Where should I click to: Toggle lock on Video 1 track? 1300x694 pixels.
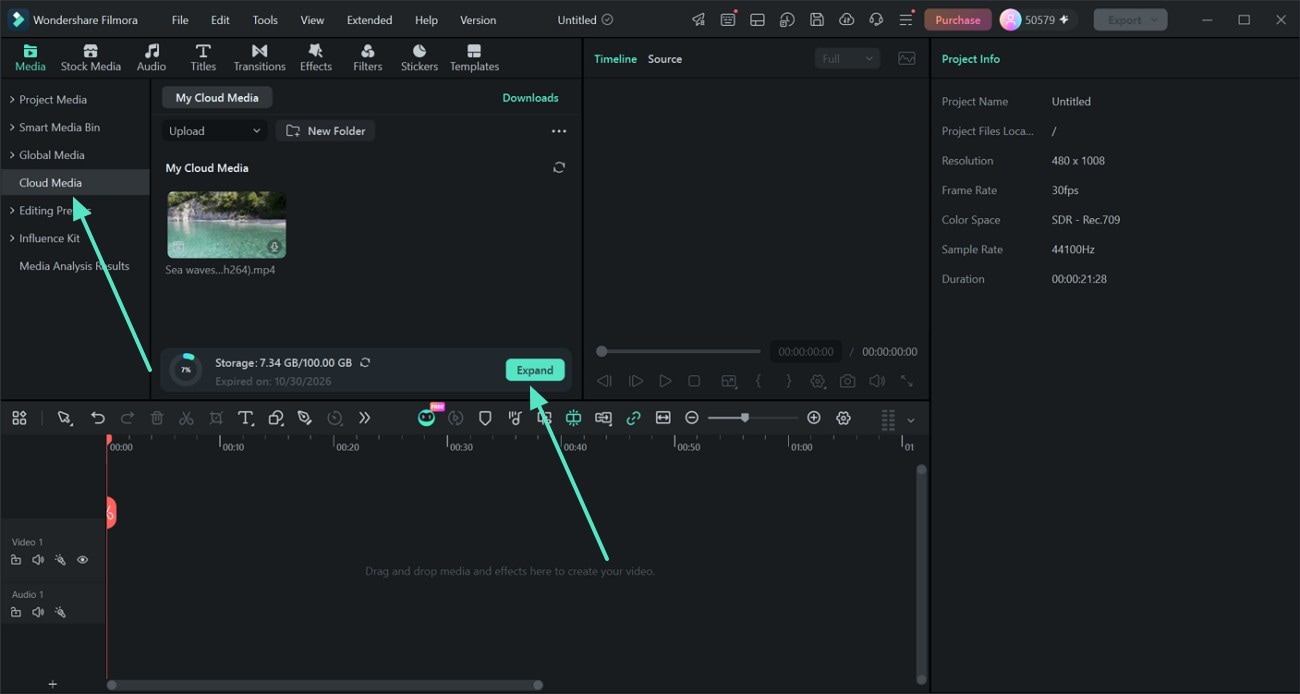(x=16, y=560)
